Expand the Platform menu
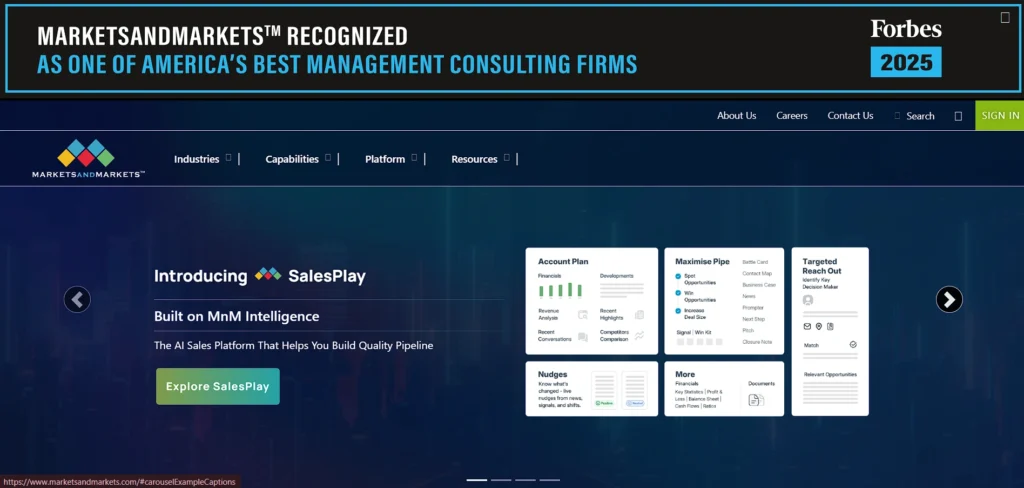The width and height of the screenshot is (1024, 488). pyautogui.click(x=391, y=159)
